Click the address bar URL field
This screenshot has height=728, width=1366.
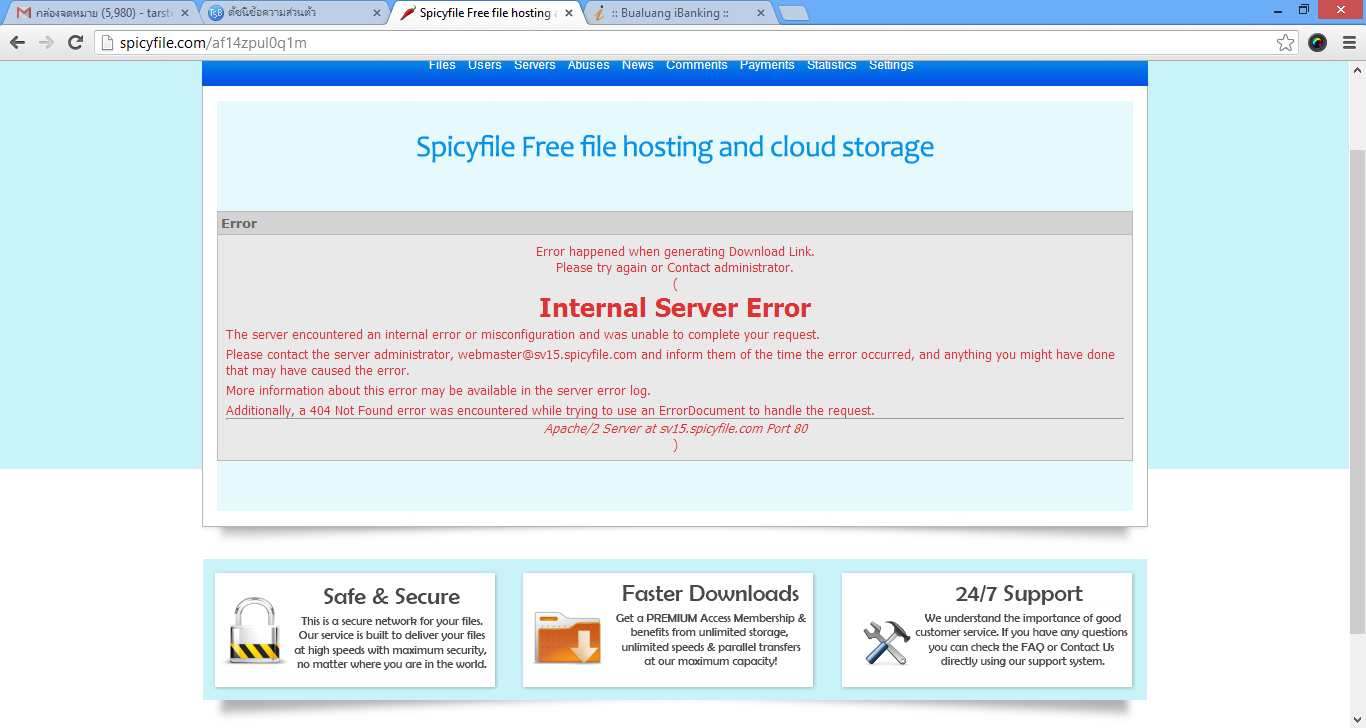click(680, 43)
